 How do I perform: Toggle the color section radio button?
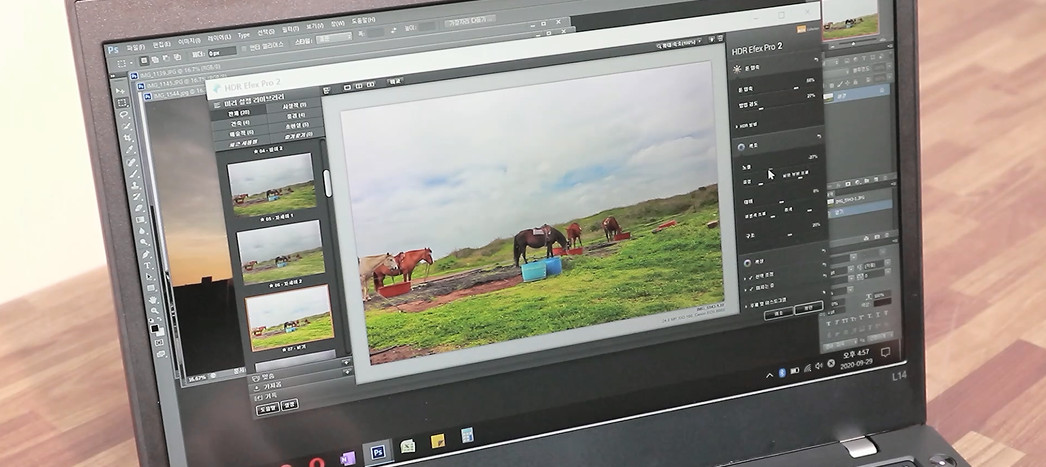tap(749, 263)
